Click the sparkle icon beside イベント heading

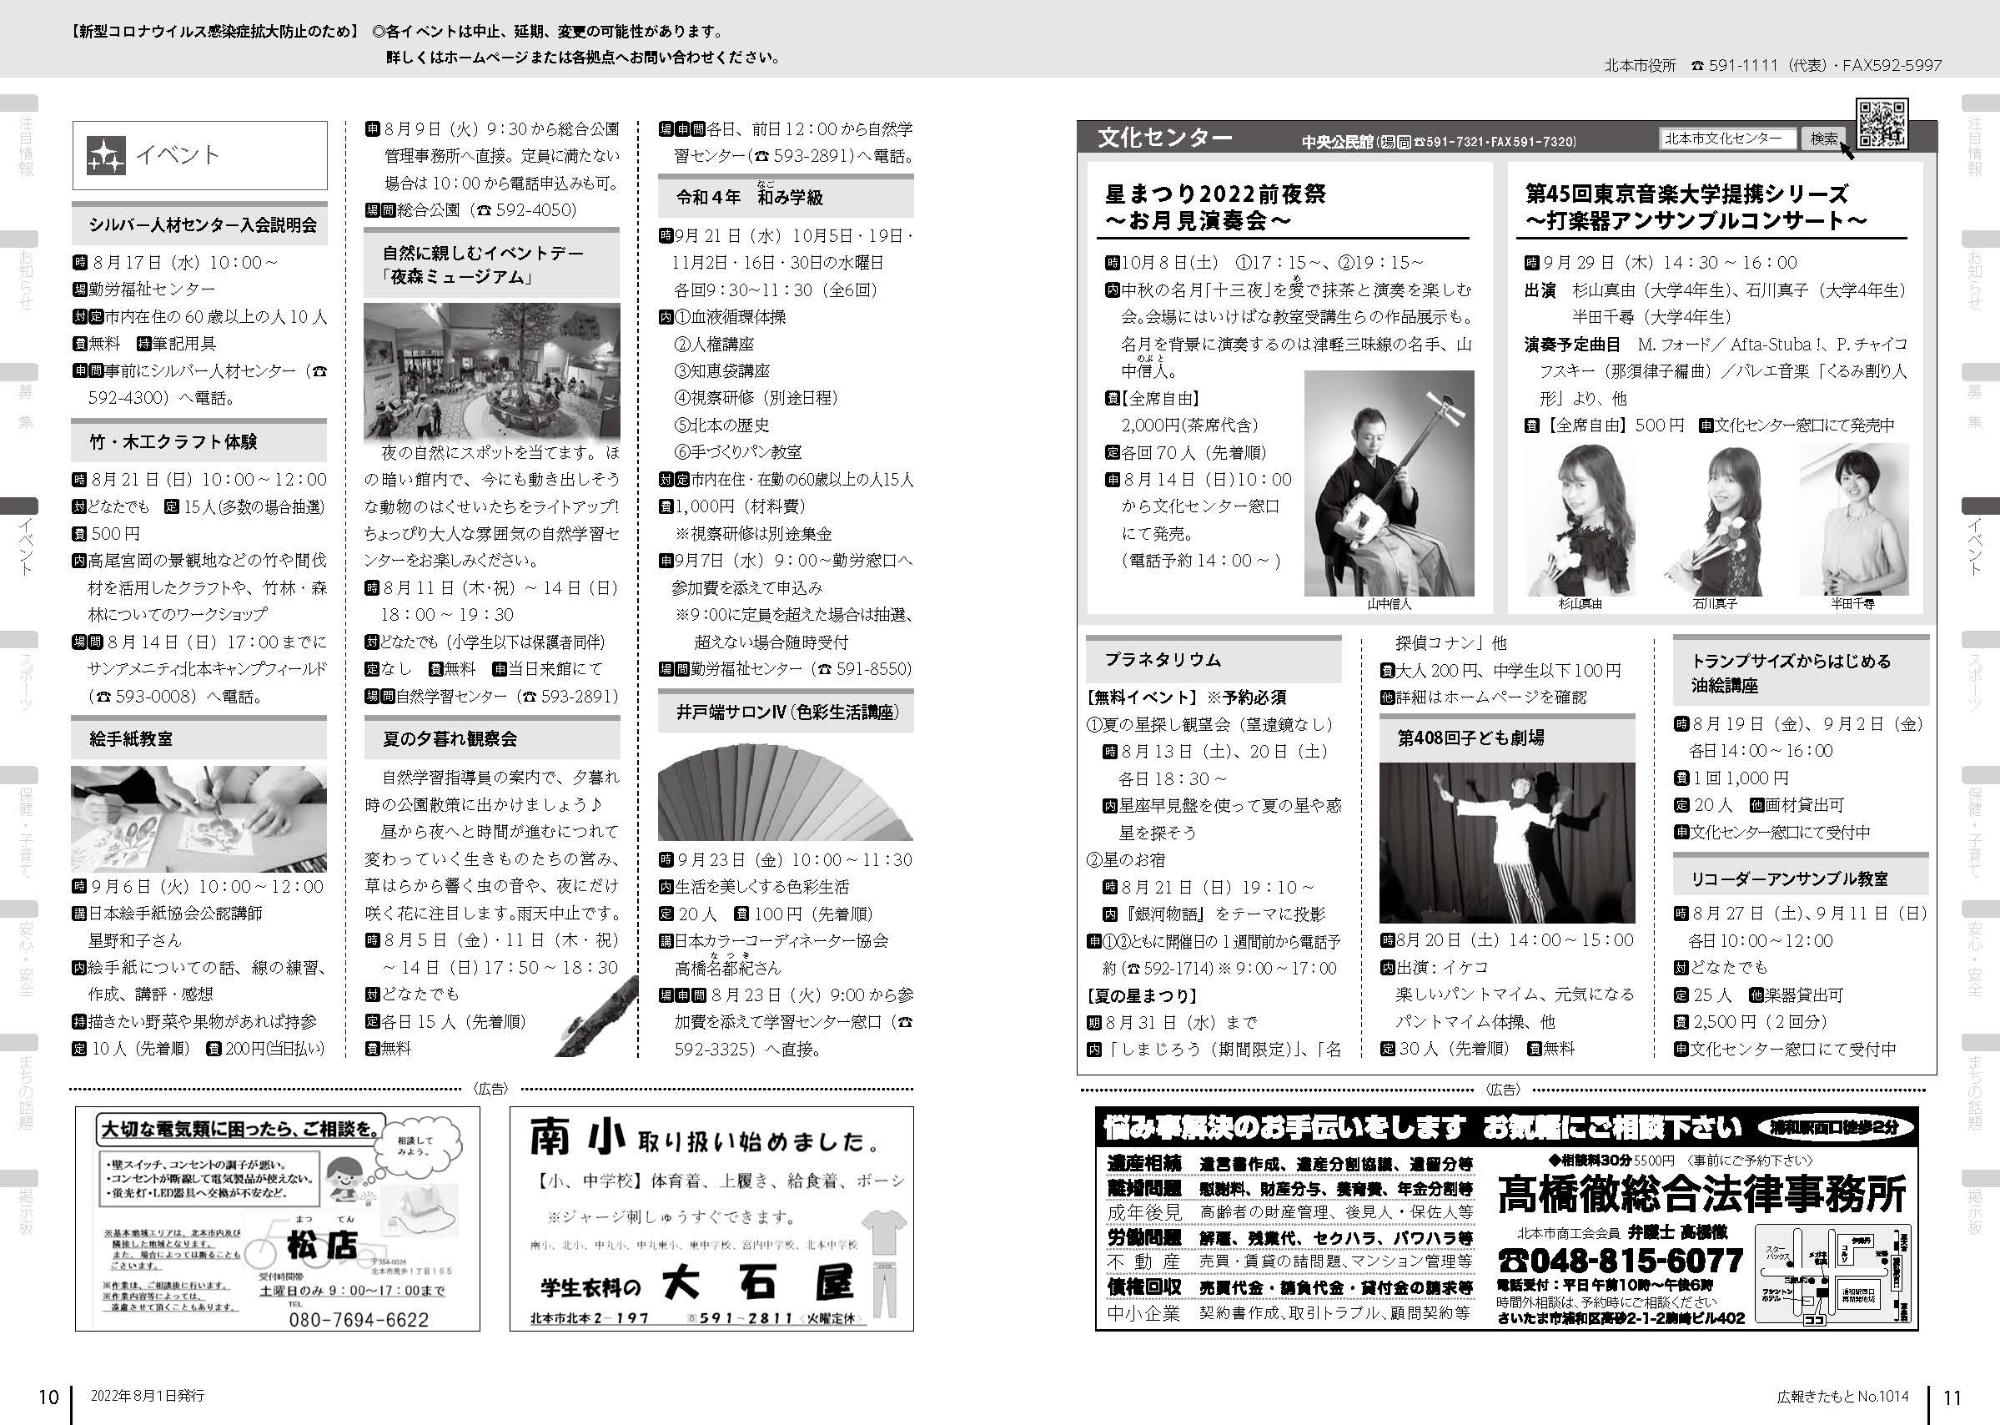[106, 155]
